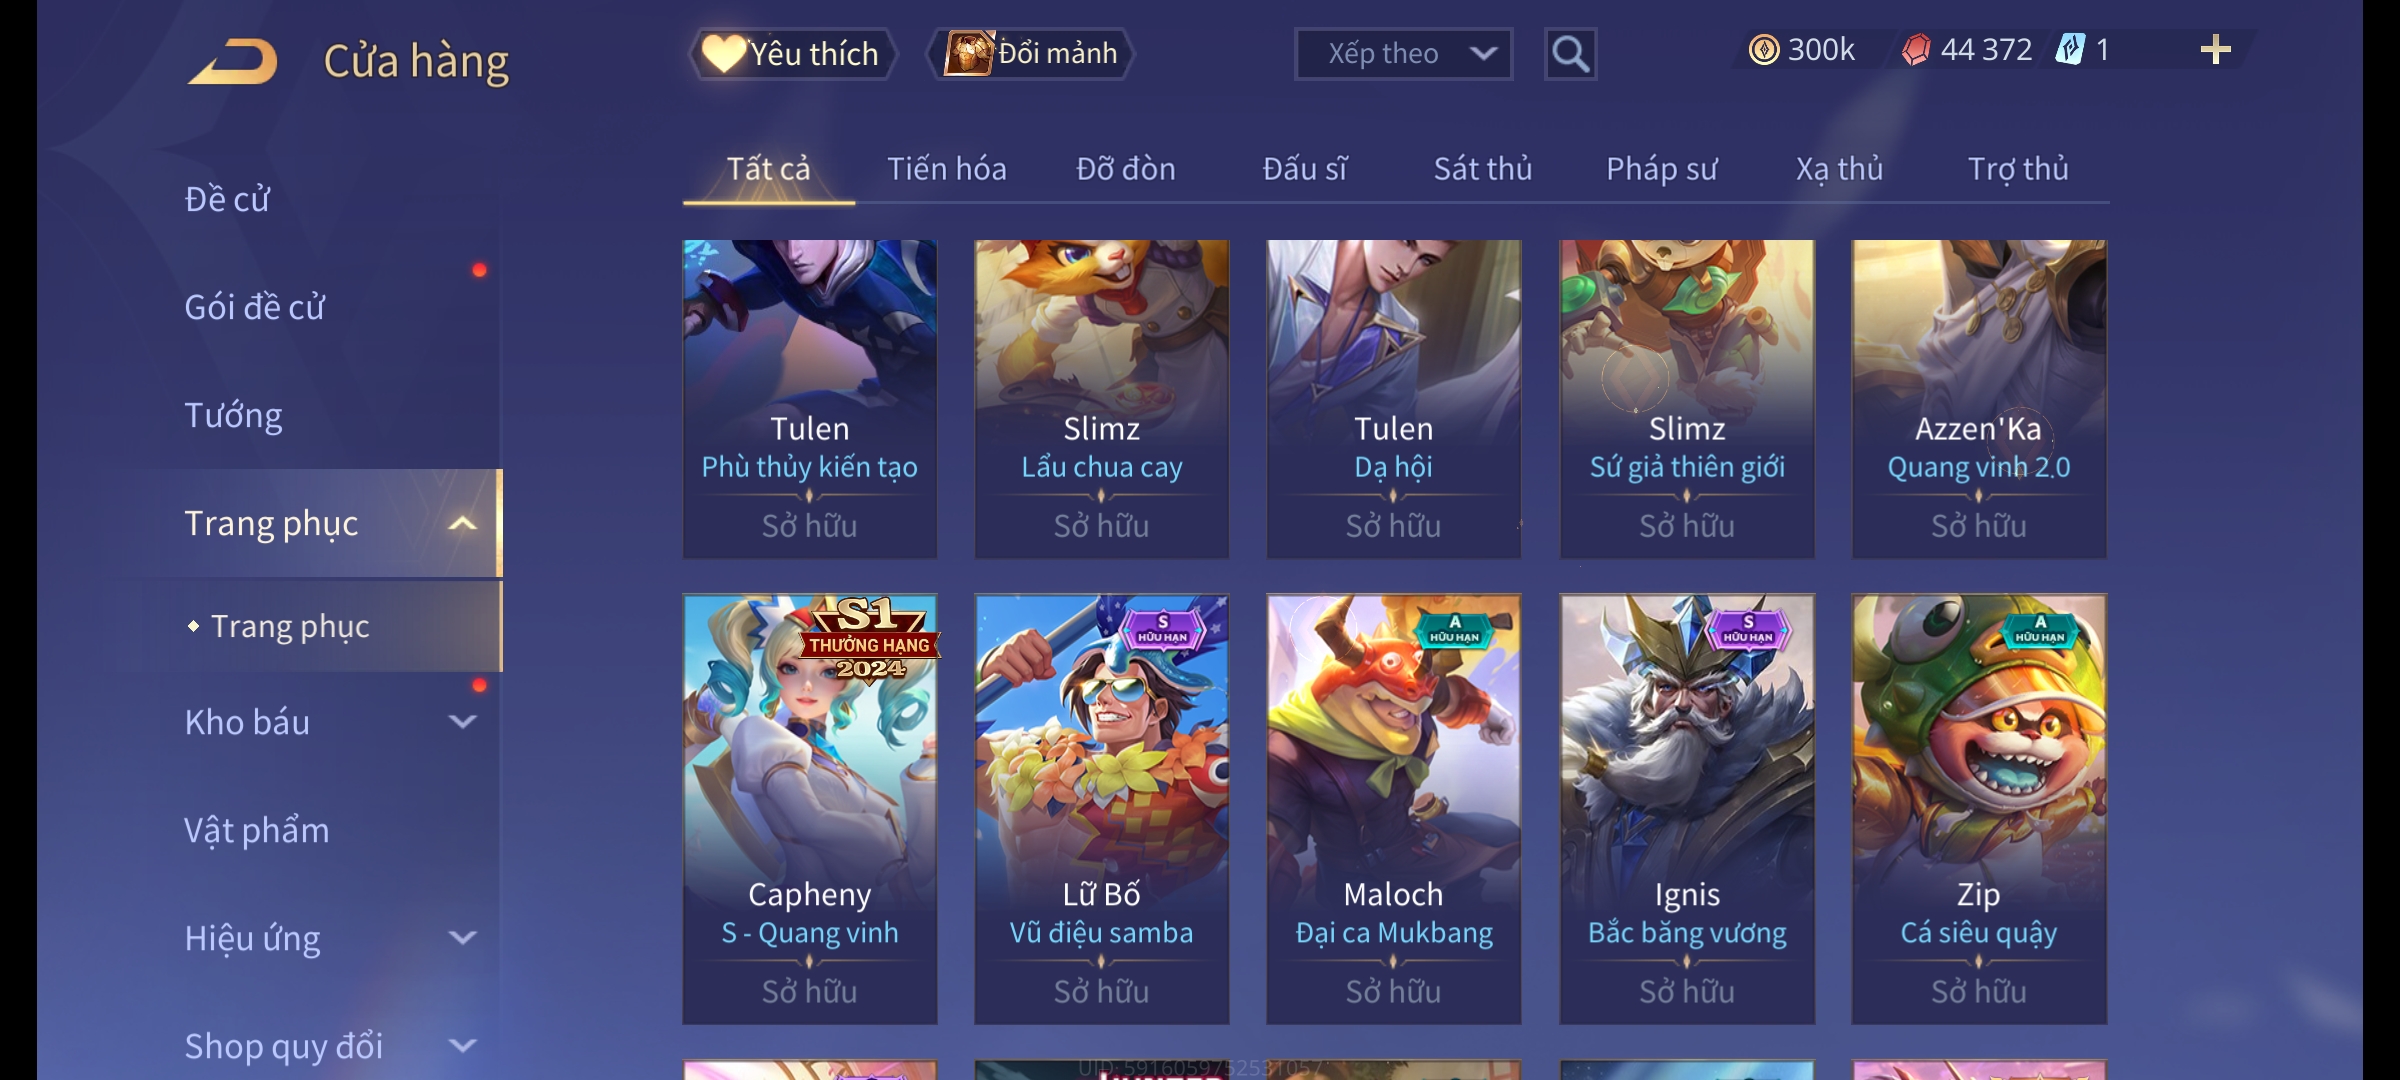Viewport: 2400px width, 1080px height.
Task: Select Capheny S - Quang vinh skin card
Action: click(810, 809)
